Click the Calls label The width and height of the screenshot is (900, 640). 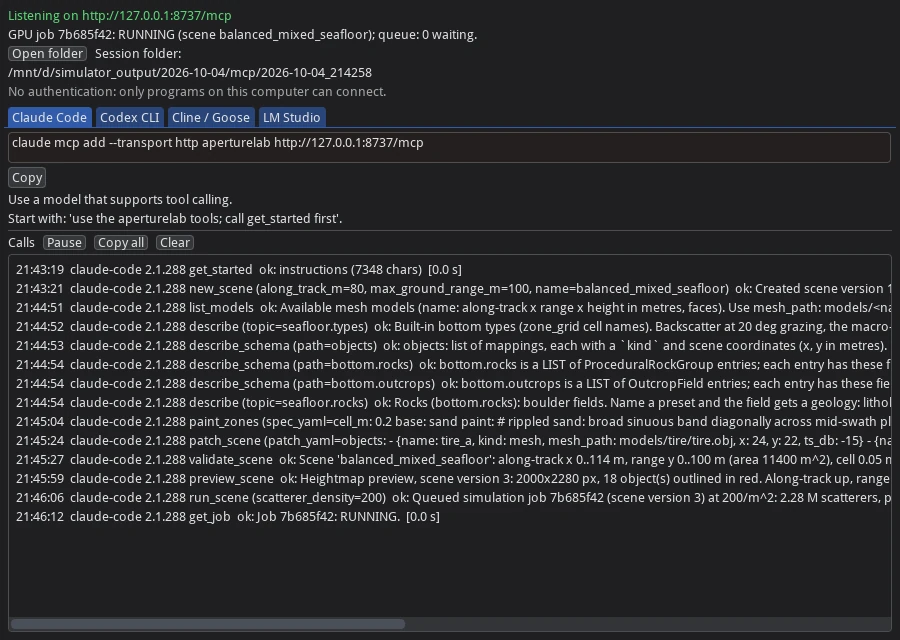tap(21, 242)
